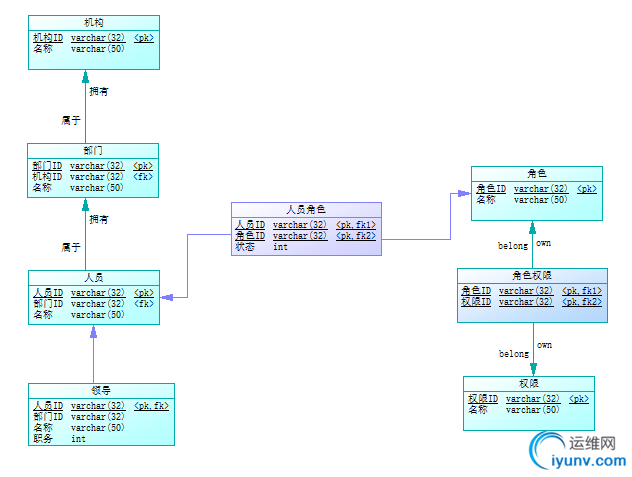Click the 机构ID column in the 机构 table
The width and height of the screenshot is (632, 477).
point(94,38)
